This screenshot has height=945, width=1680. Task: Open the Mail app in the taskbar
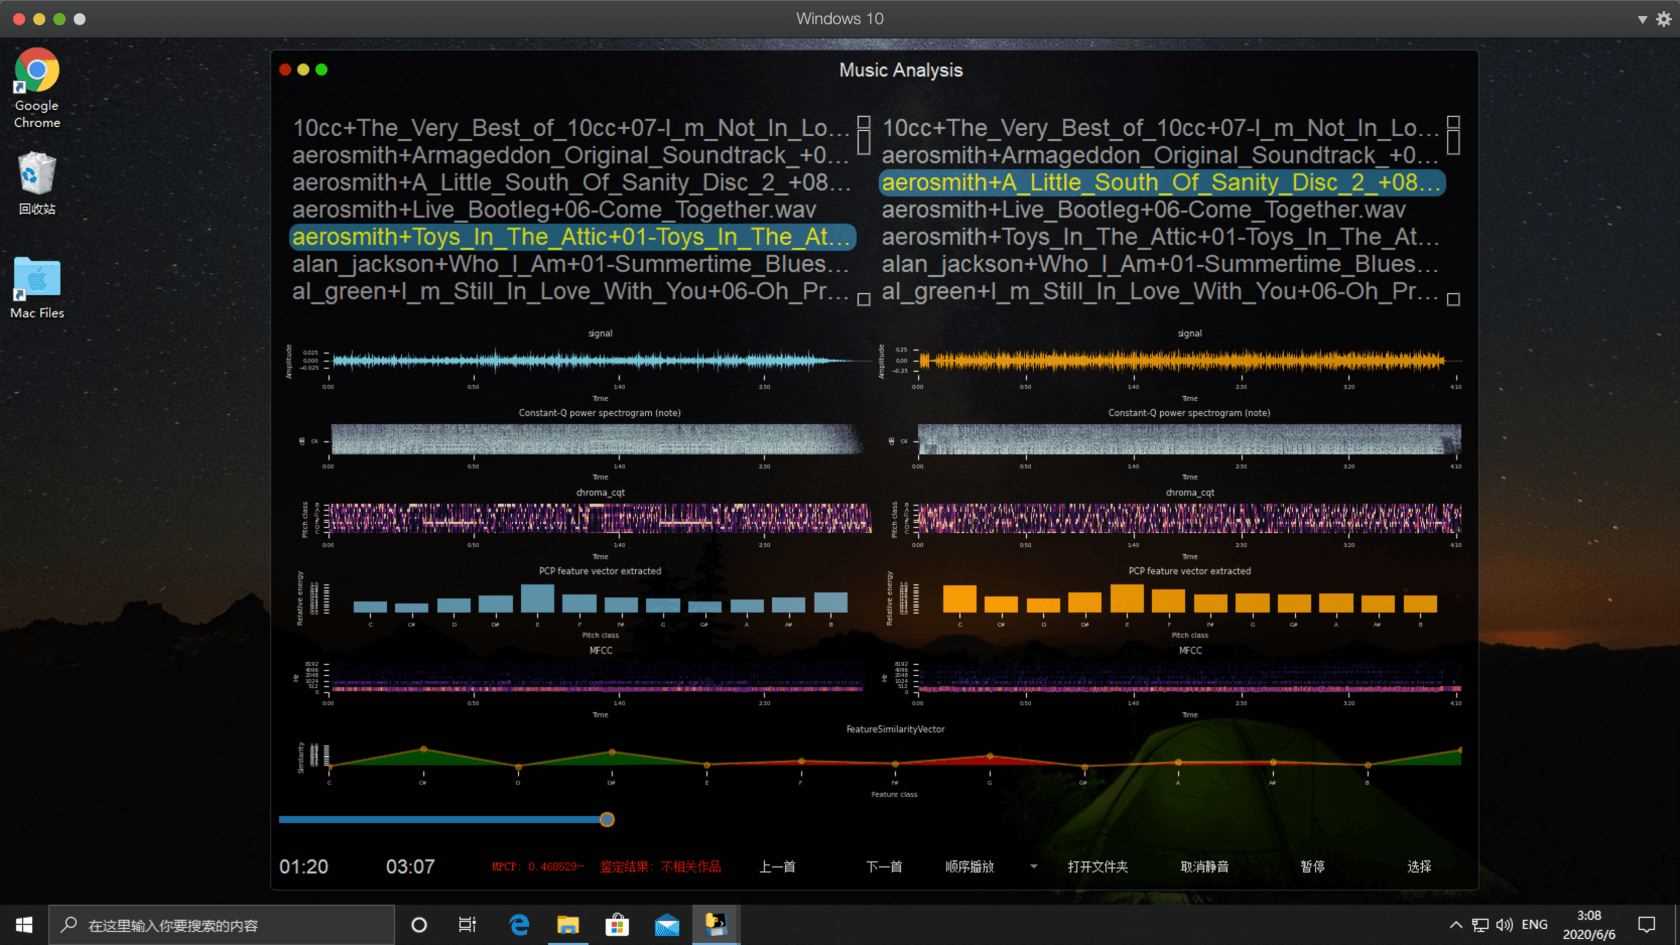tap(667, 925)
